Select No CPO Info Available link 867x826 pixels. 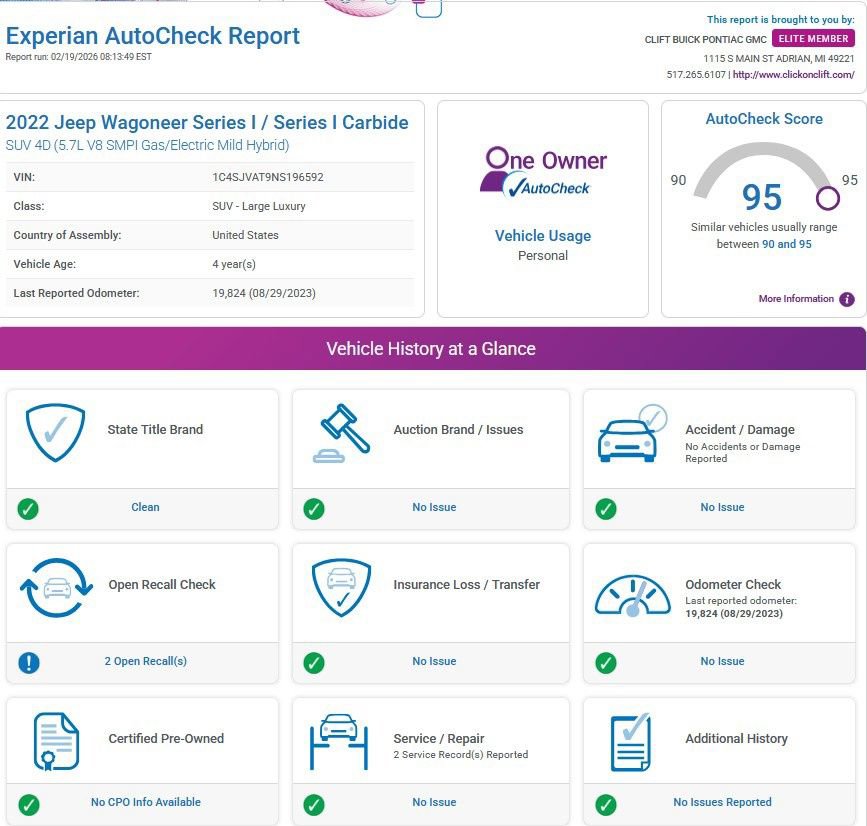pos(145,802)
